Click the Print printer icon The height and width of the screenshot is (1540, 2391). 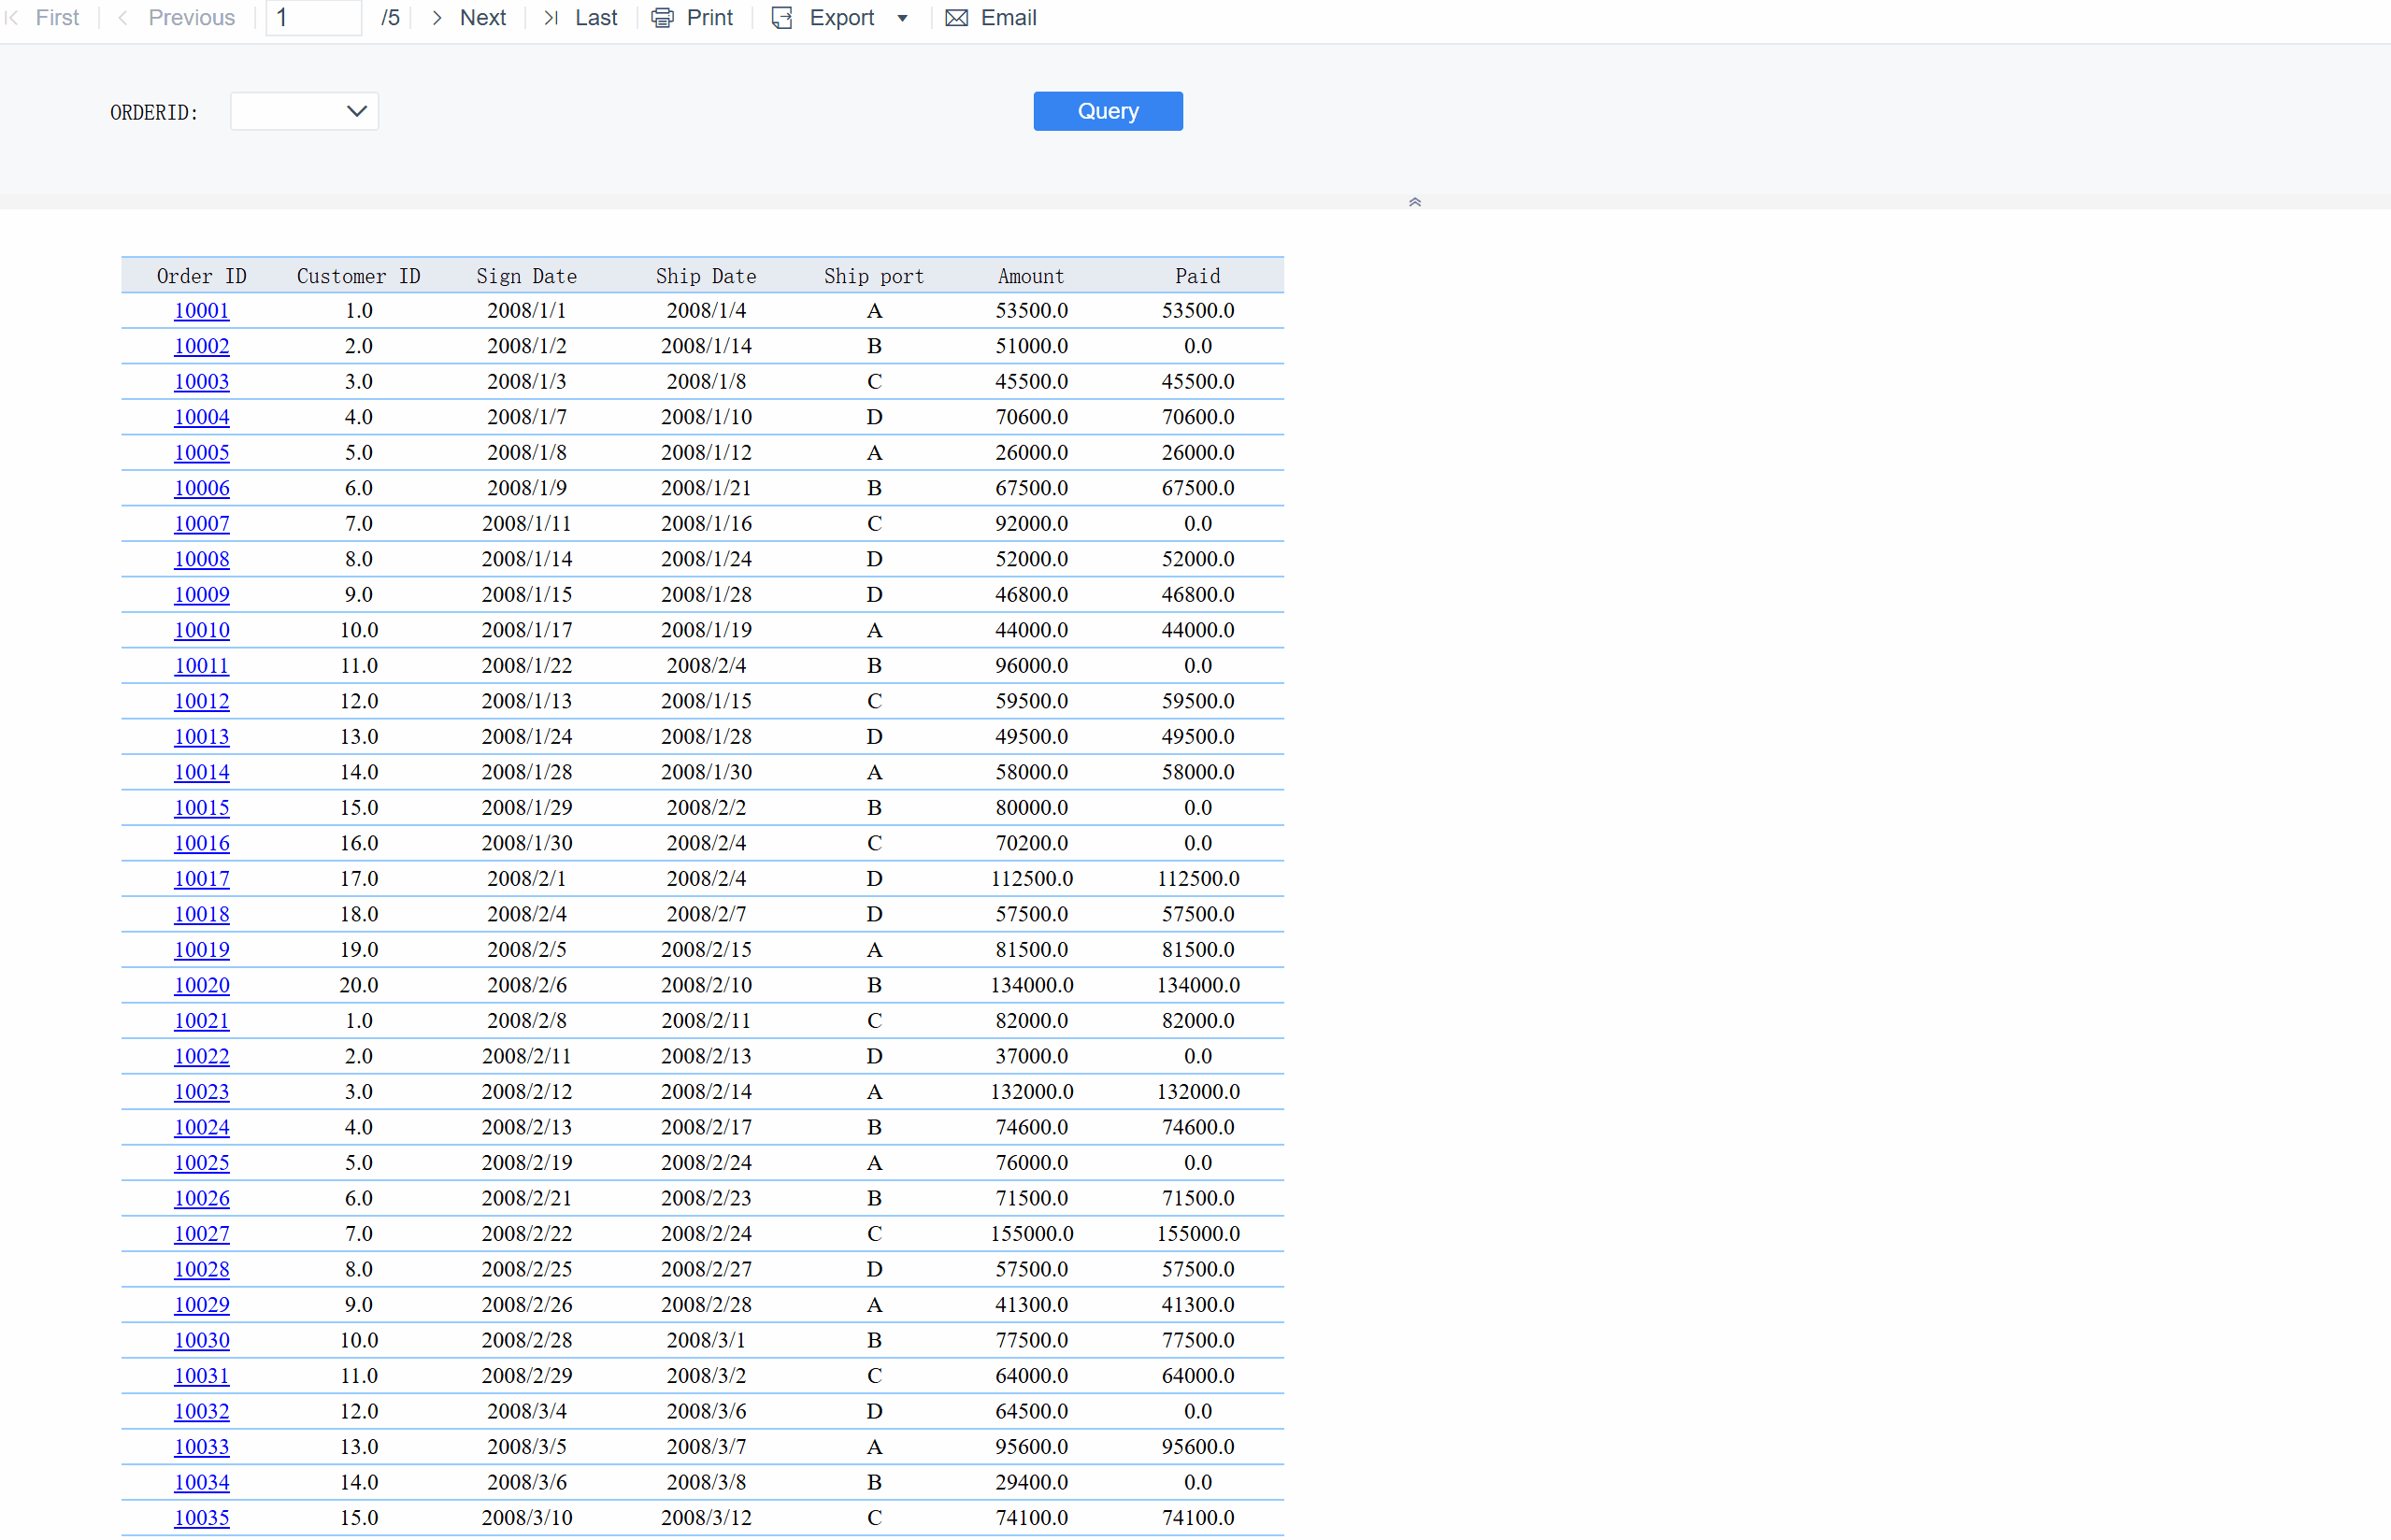[662, 18]
